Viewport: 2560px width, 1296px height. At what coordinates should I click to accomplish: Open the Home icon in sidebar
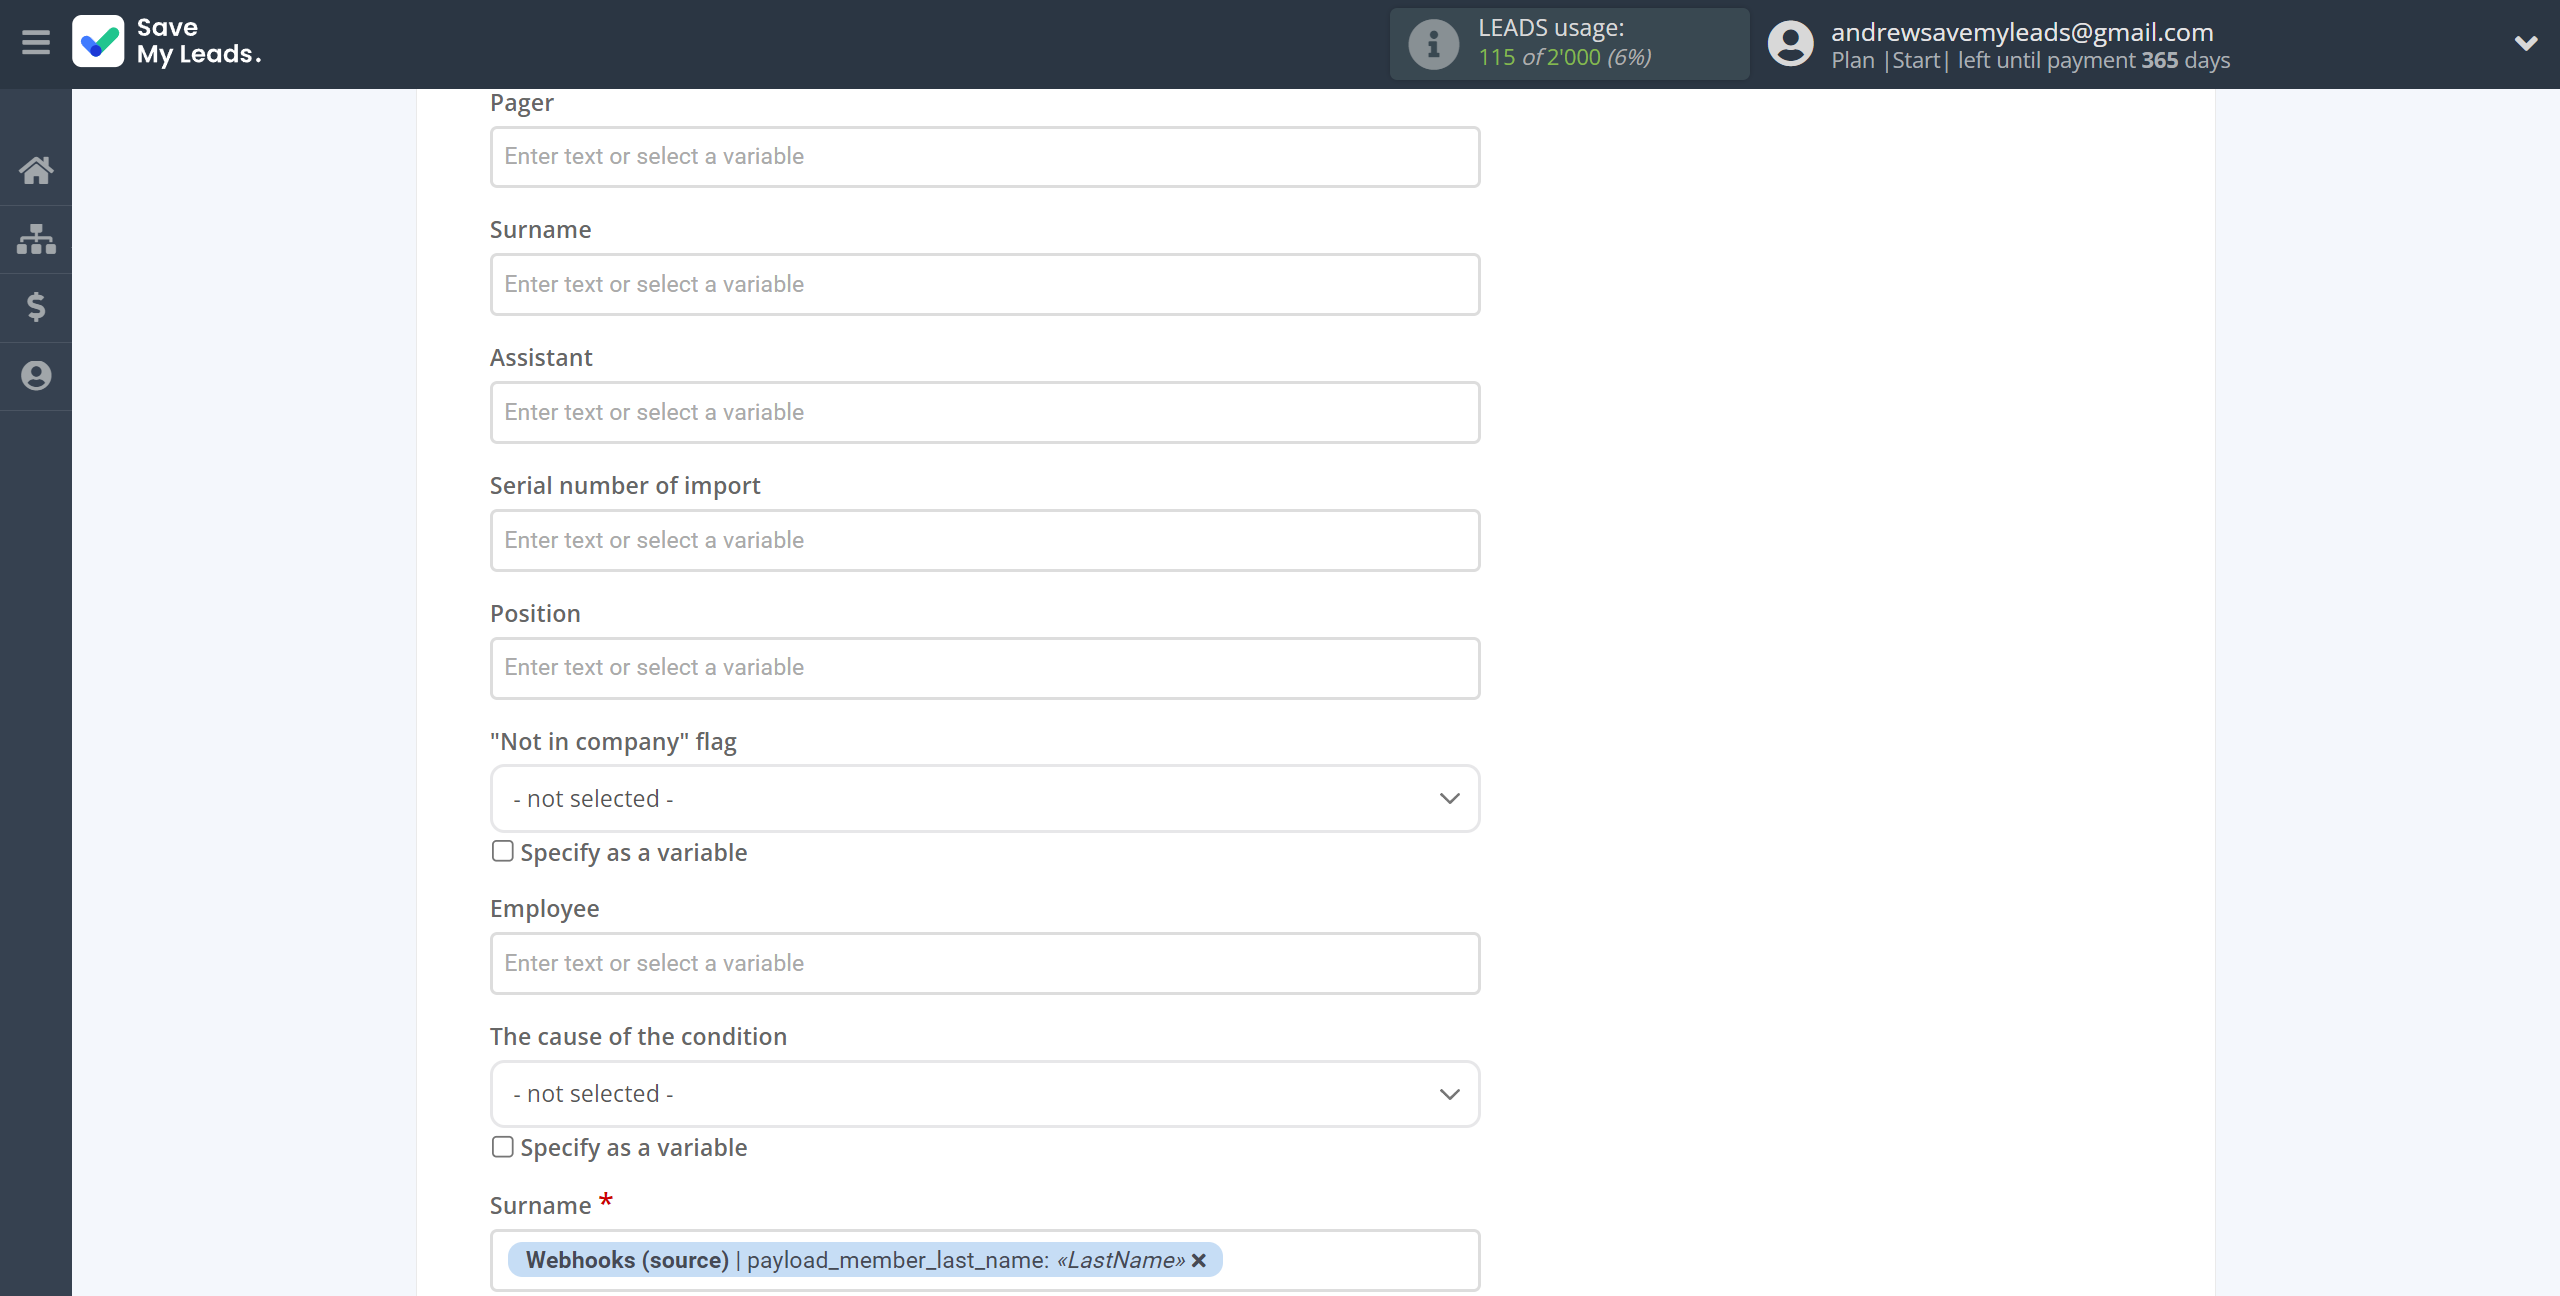point(36,170)
